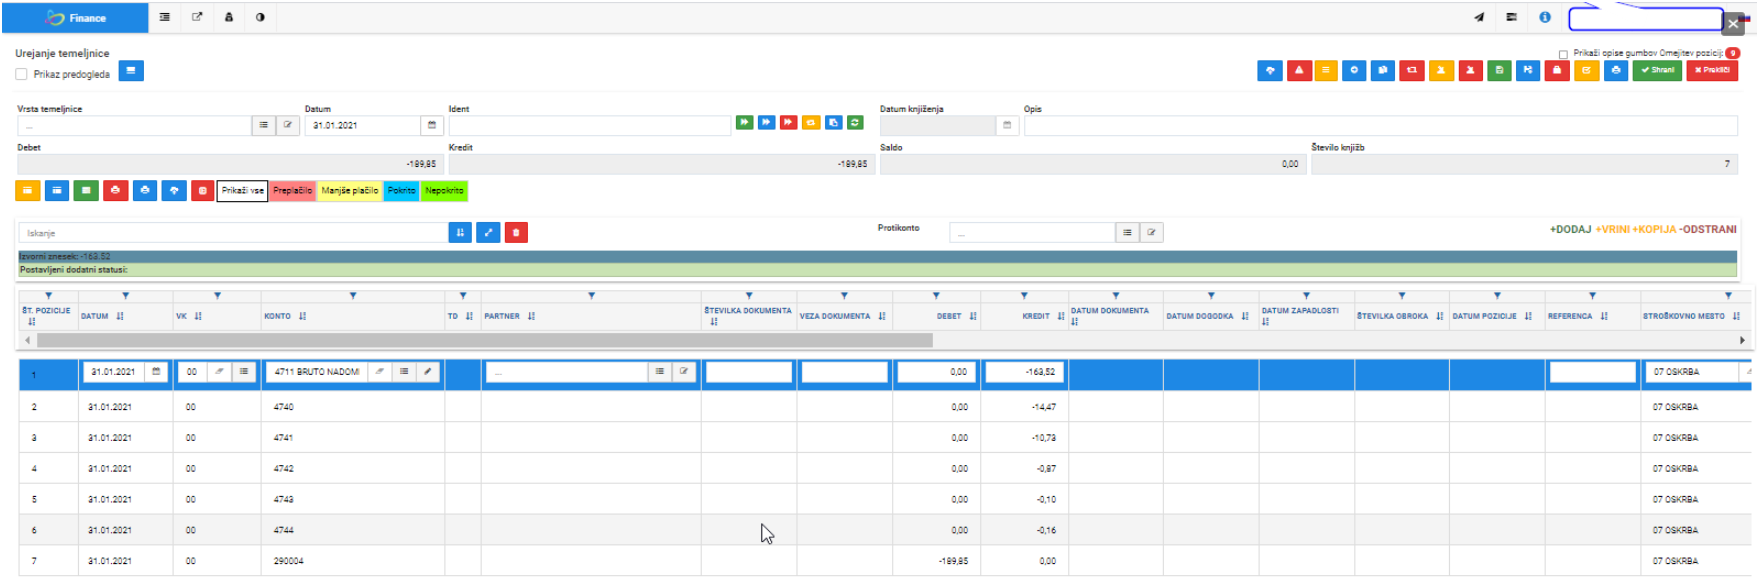The width and height of the screenshot is (1758, 581).
Task: Click edit icon next to Protikonto
Action: pos(1151,233)
